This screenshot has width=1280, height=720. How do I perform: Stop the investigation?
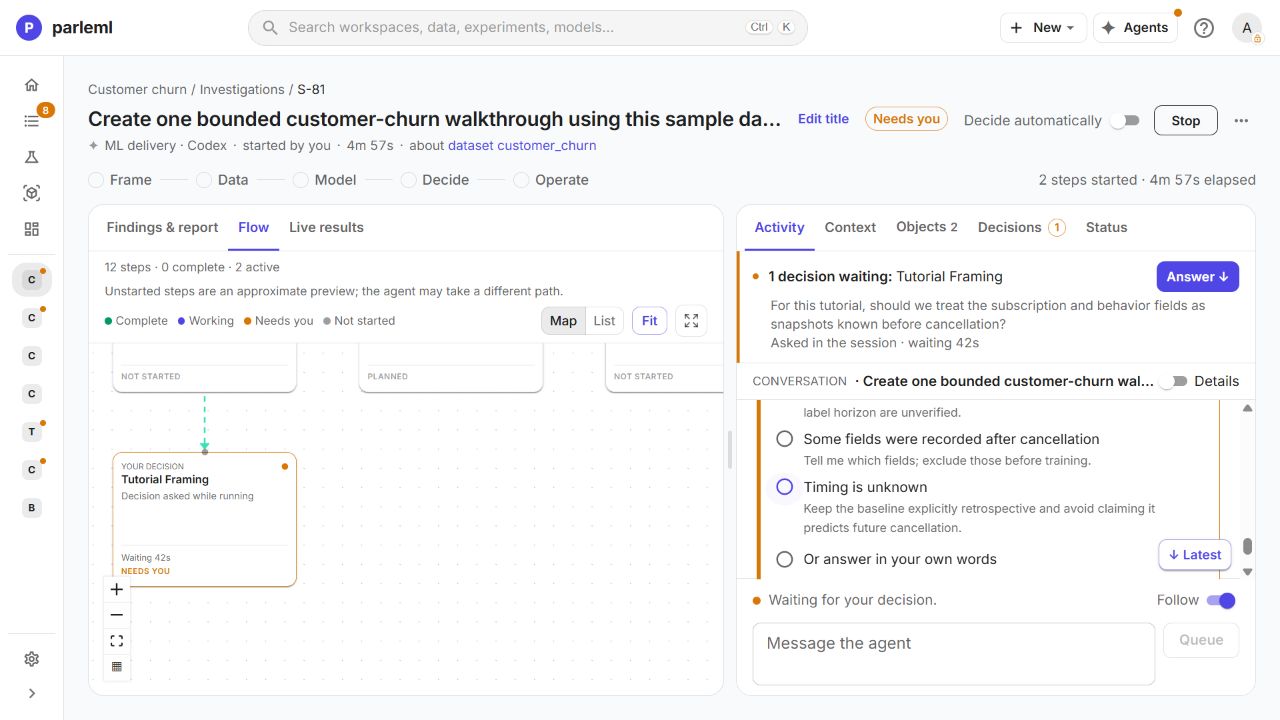(1186, 120)
